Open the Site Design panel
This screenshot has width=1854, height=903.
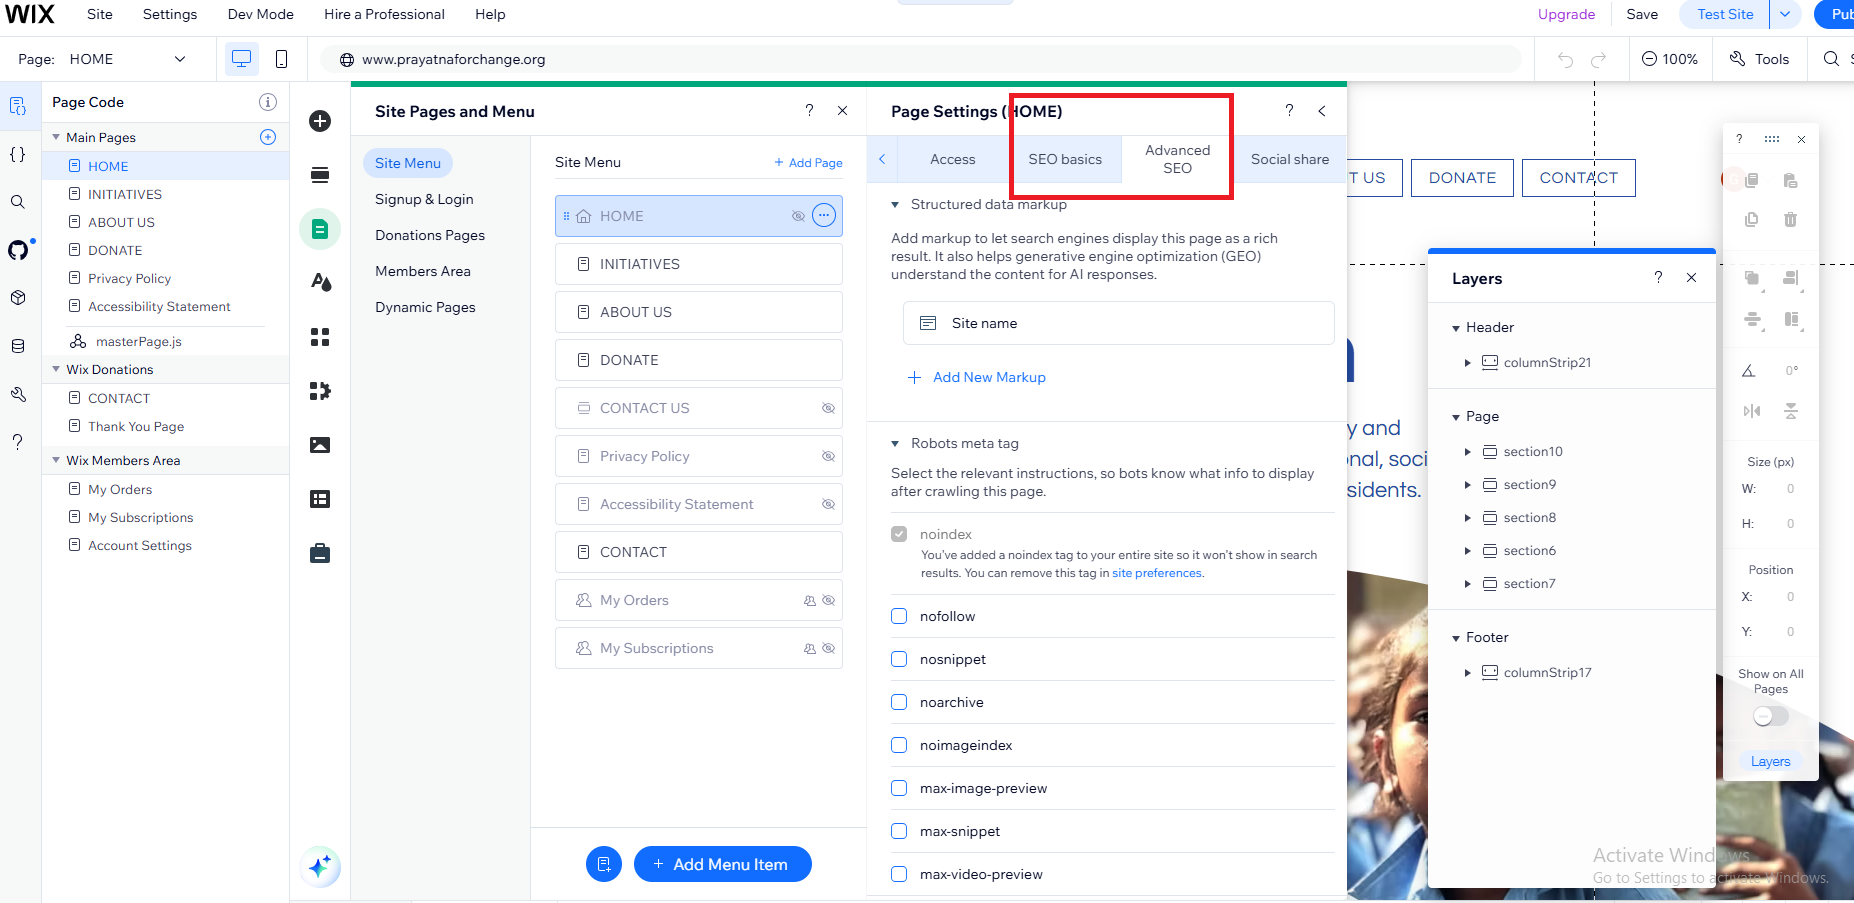[320, 282]
